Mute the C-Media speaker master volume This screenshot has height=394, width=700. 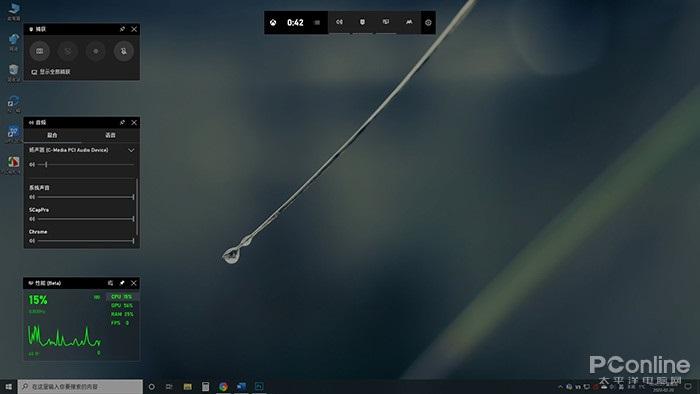32,165
